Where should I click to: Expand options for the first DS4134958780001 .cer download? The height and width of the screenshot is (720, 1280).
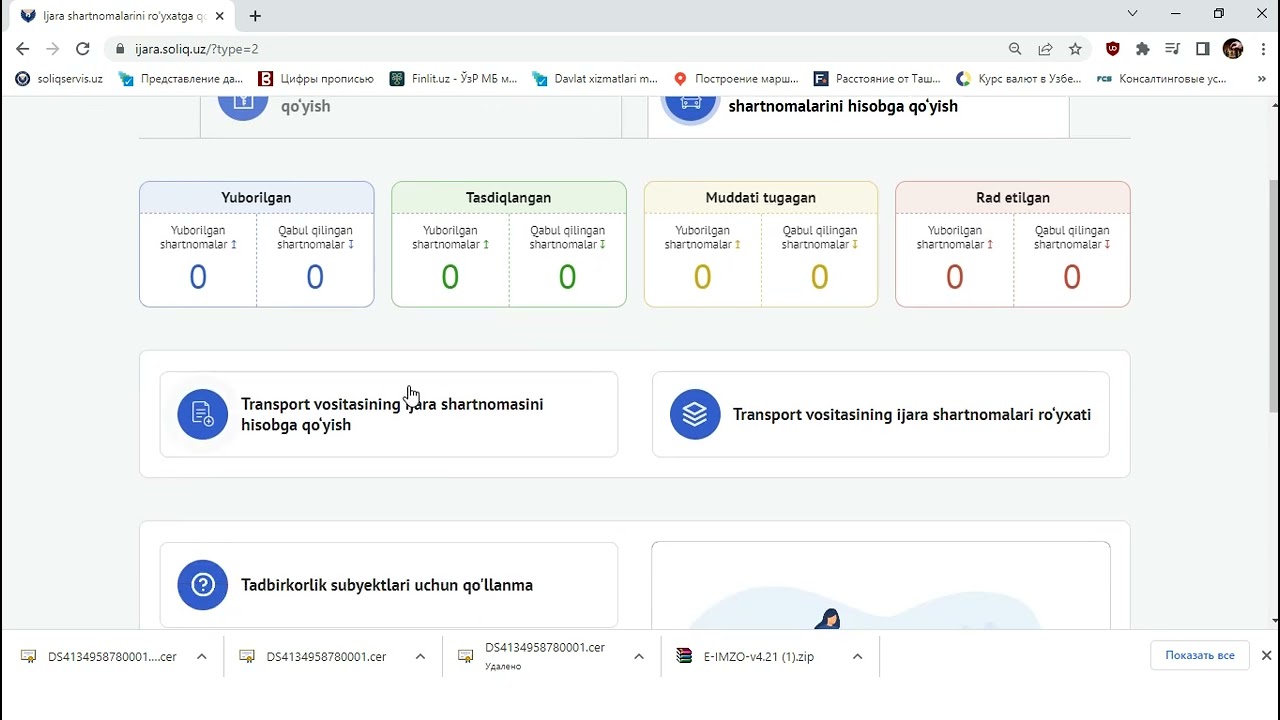(x=201, y=657)
